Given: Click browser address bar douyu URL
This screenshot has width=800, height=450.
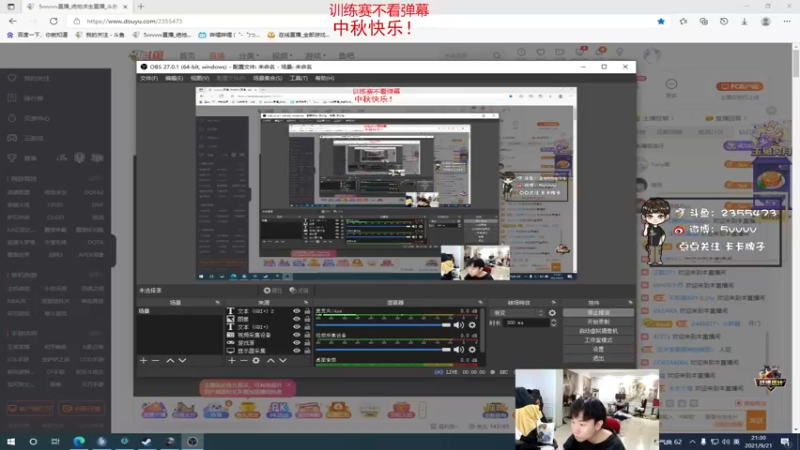Looking at the screenshot, I should pos(134,21).
